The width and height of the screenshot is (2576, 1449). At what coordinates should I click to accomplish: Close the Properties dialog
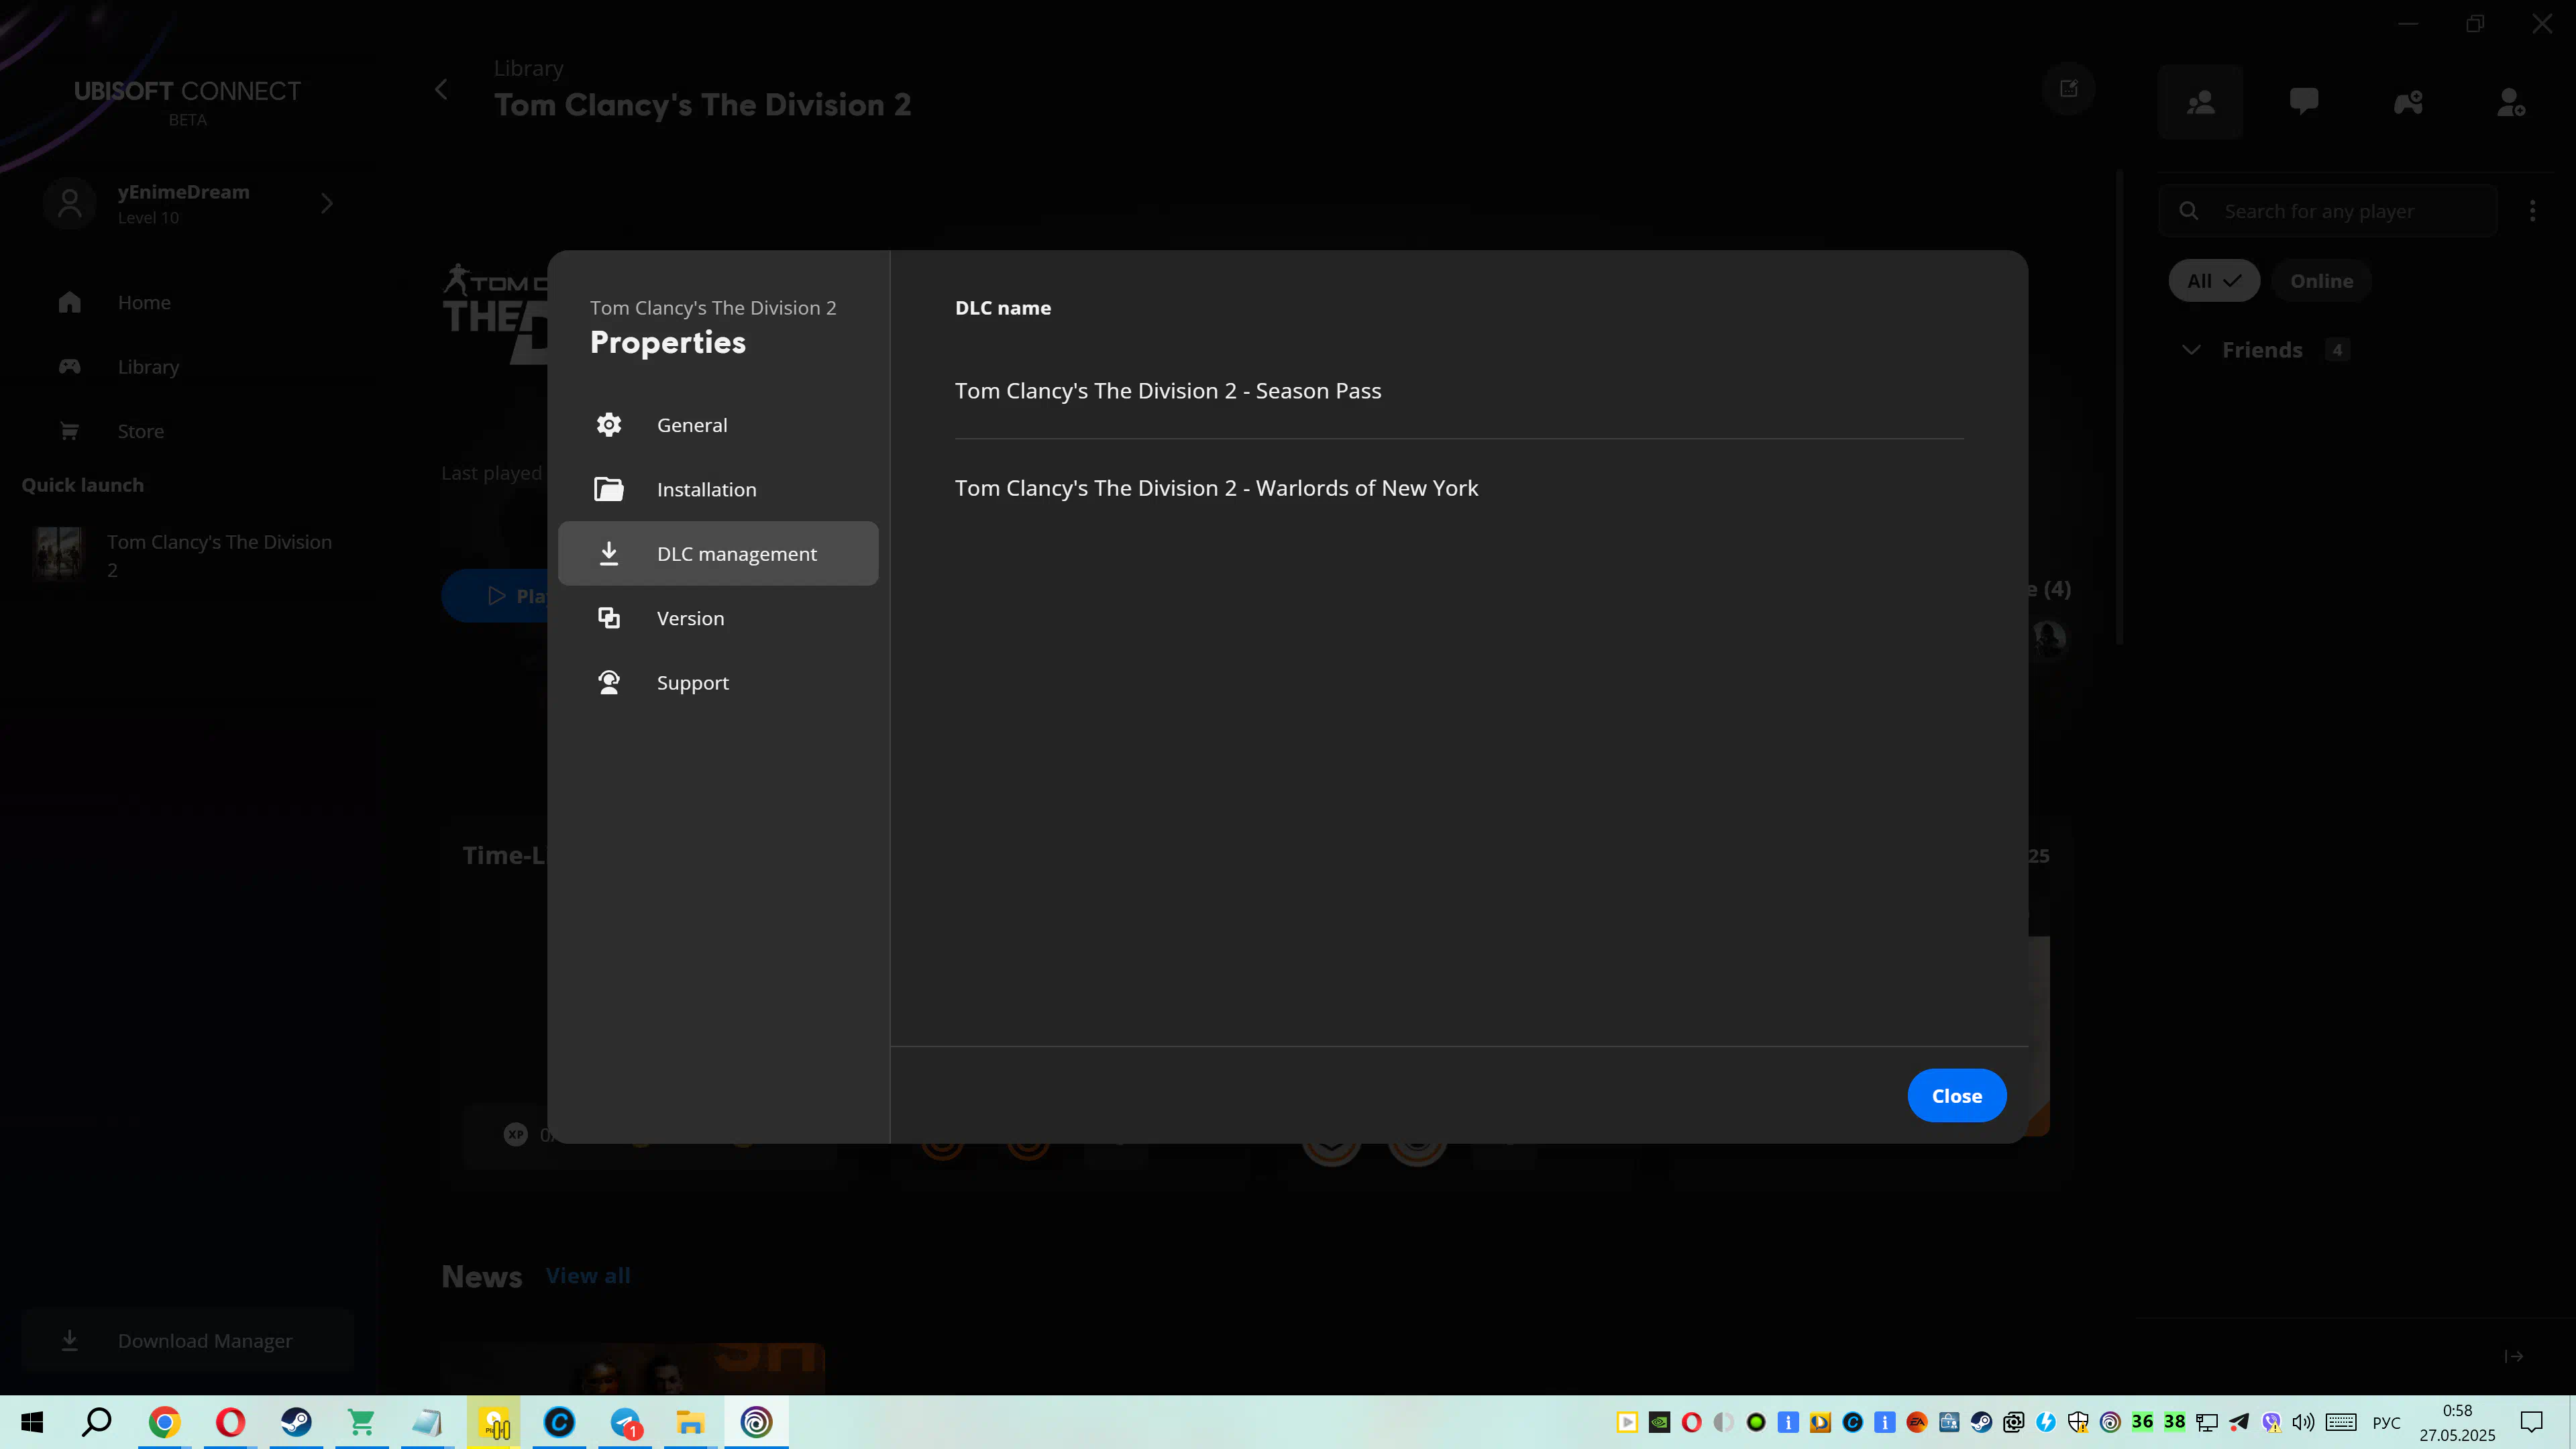1956,1095
